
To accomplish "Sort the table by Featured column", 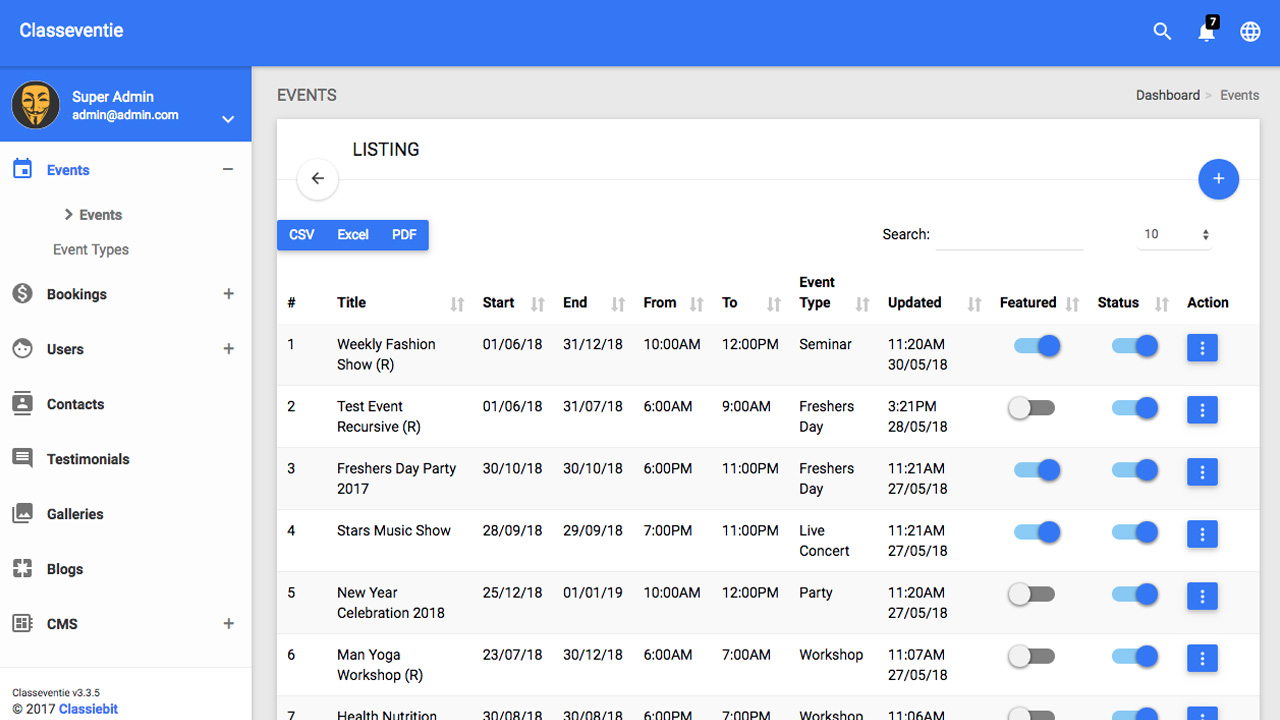I will (1040, 303).
